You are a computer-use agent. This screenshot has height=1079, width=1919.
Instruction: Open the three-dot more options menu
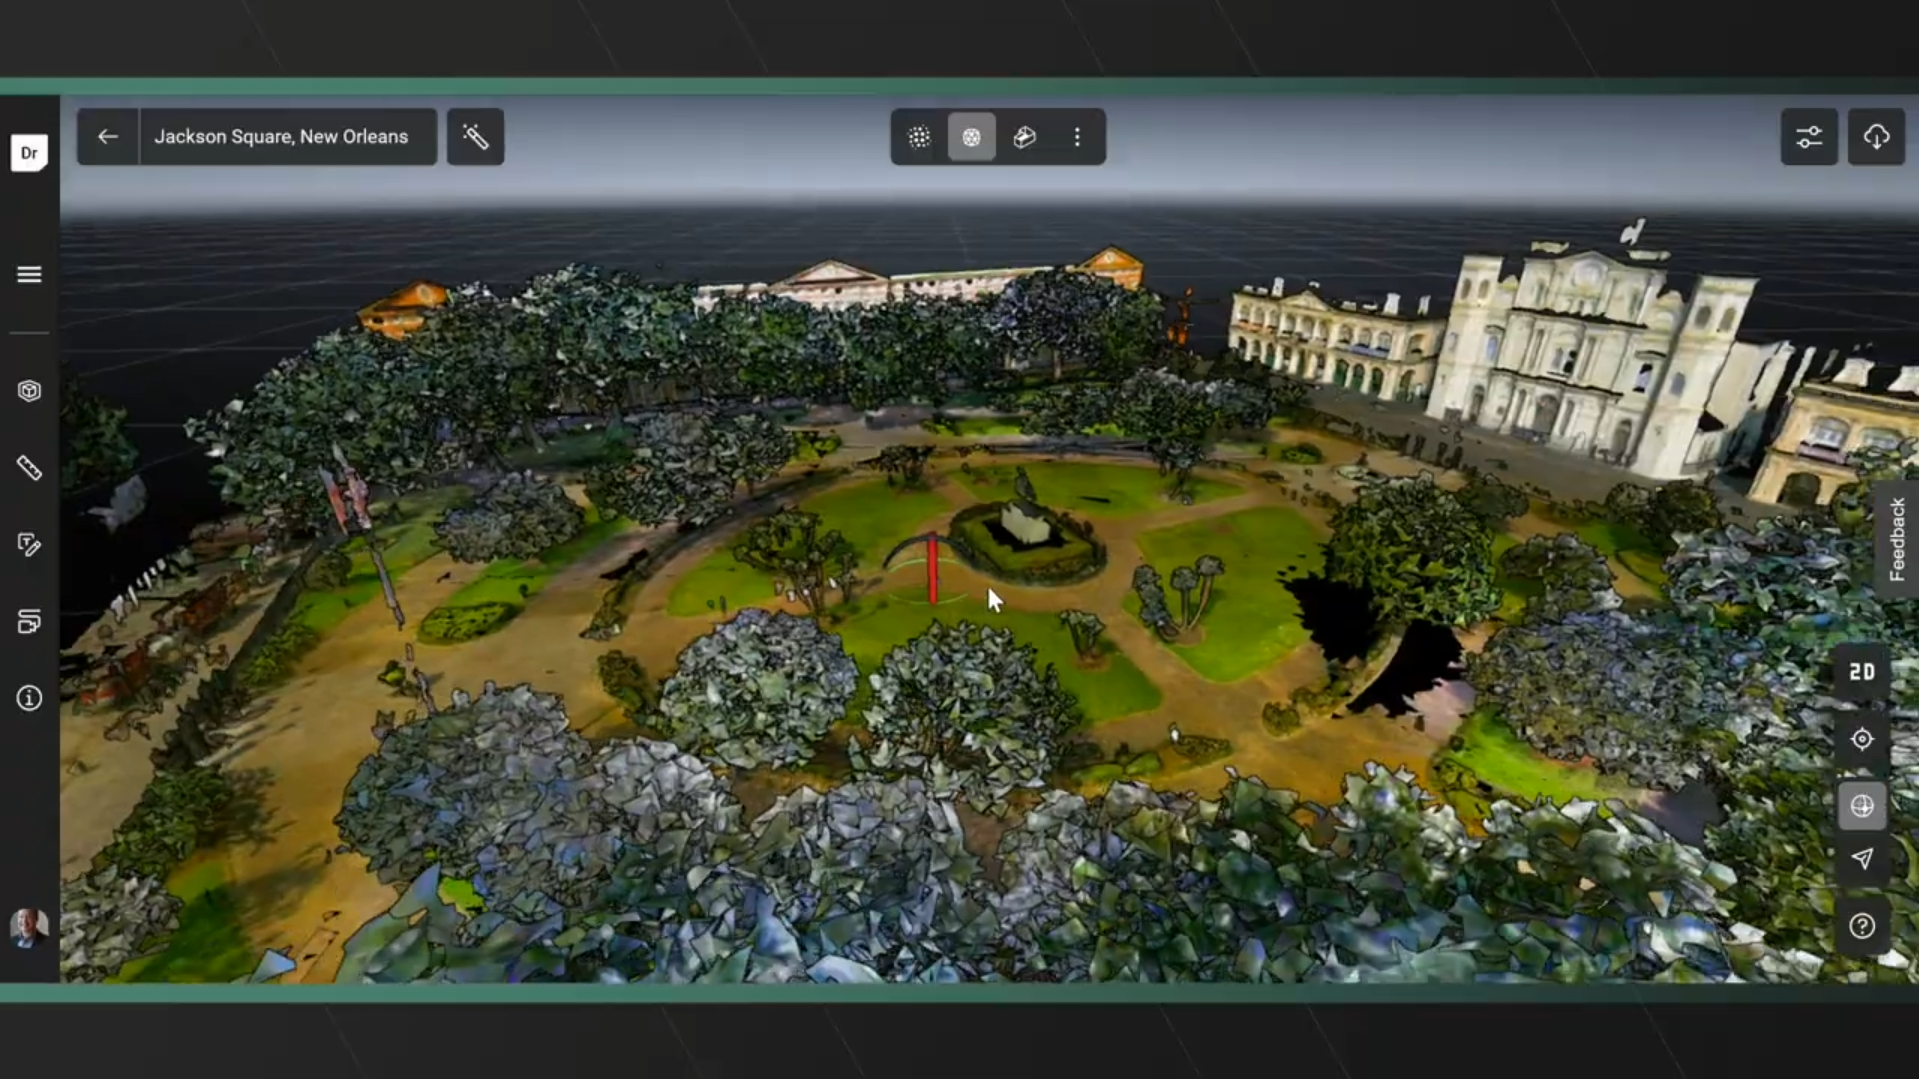[1077, 137]
